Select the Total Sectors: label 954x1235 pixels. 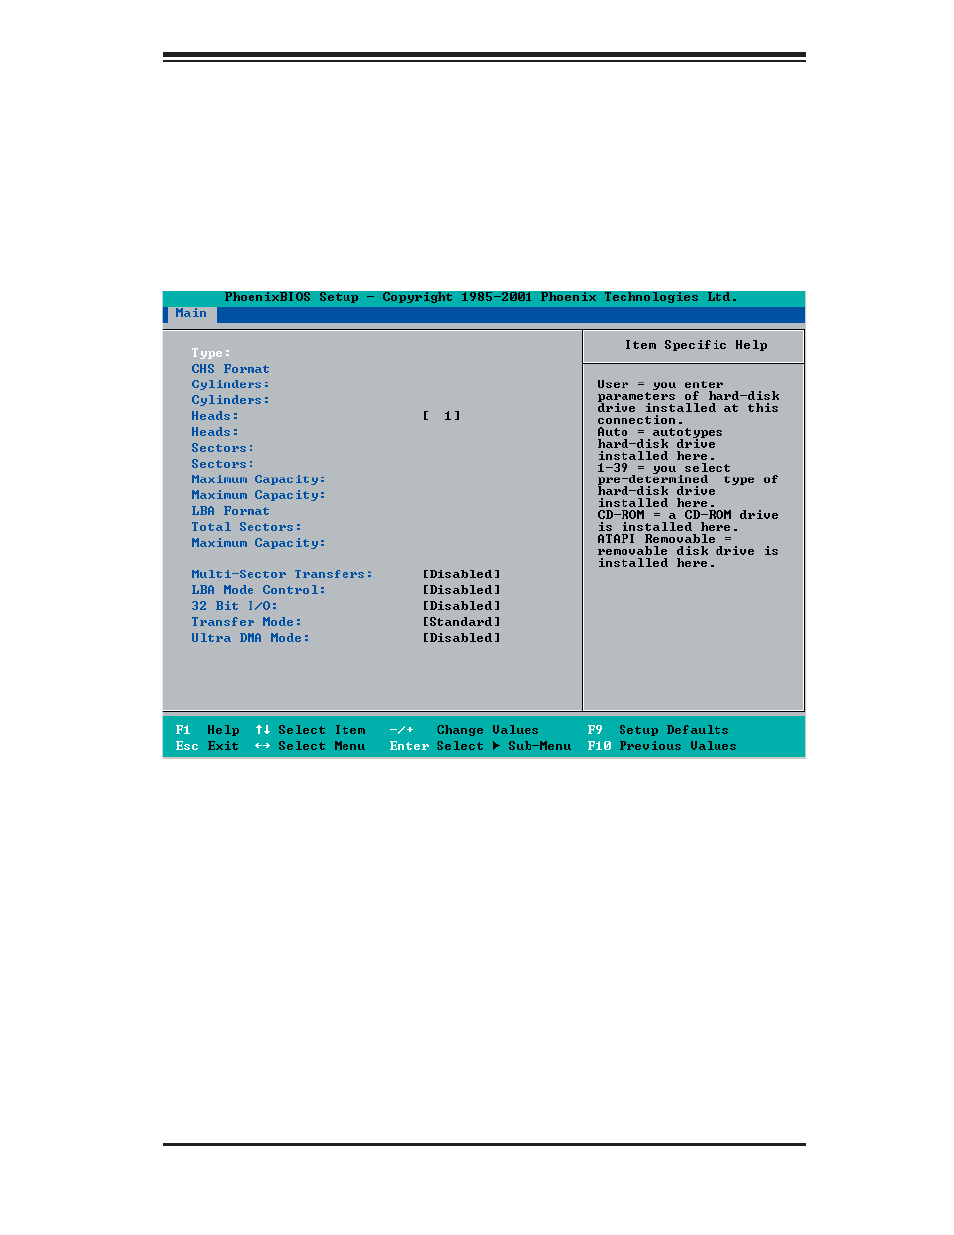point(246,527)
